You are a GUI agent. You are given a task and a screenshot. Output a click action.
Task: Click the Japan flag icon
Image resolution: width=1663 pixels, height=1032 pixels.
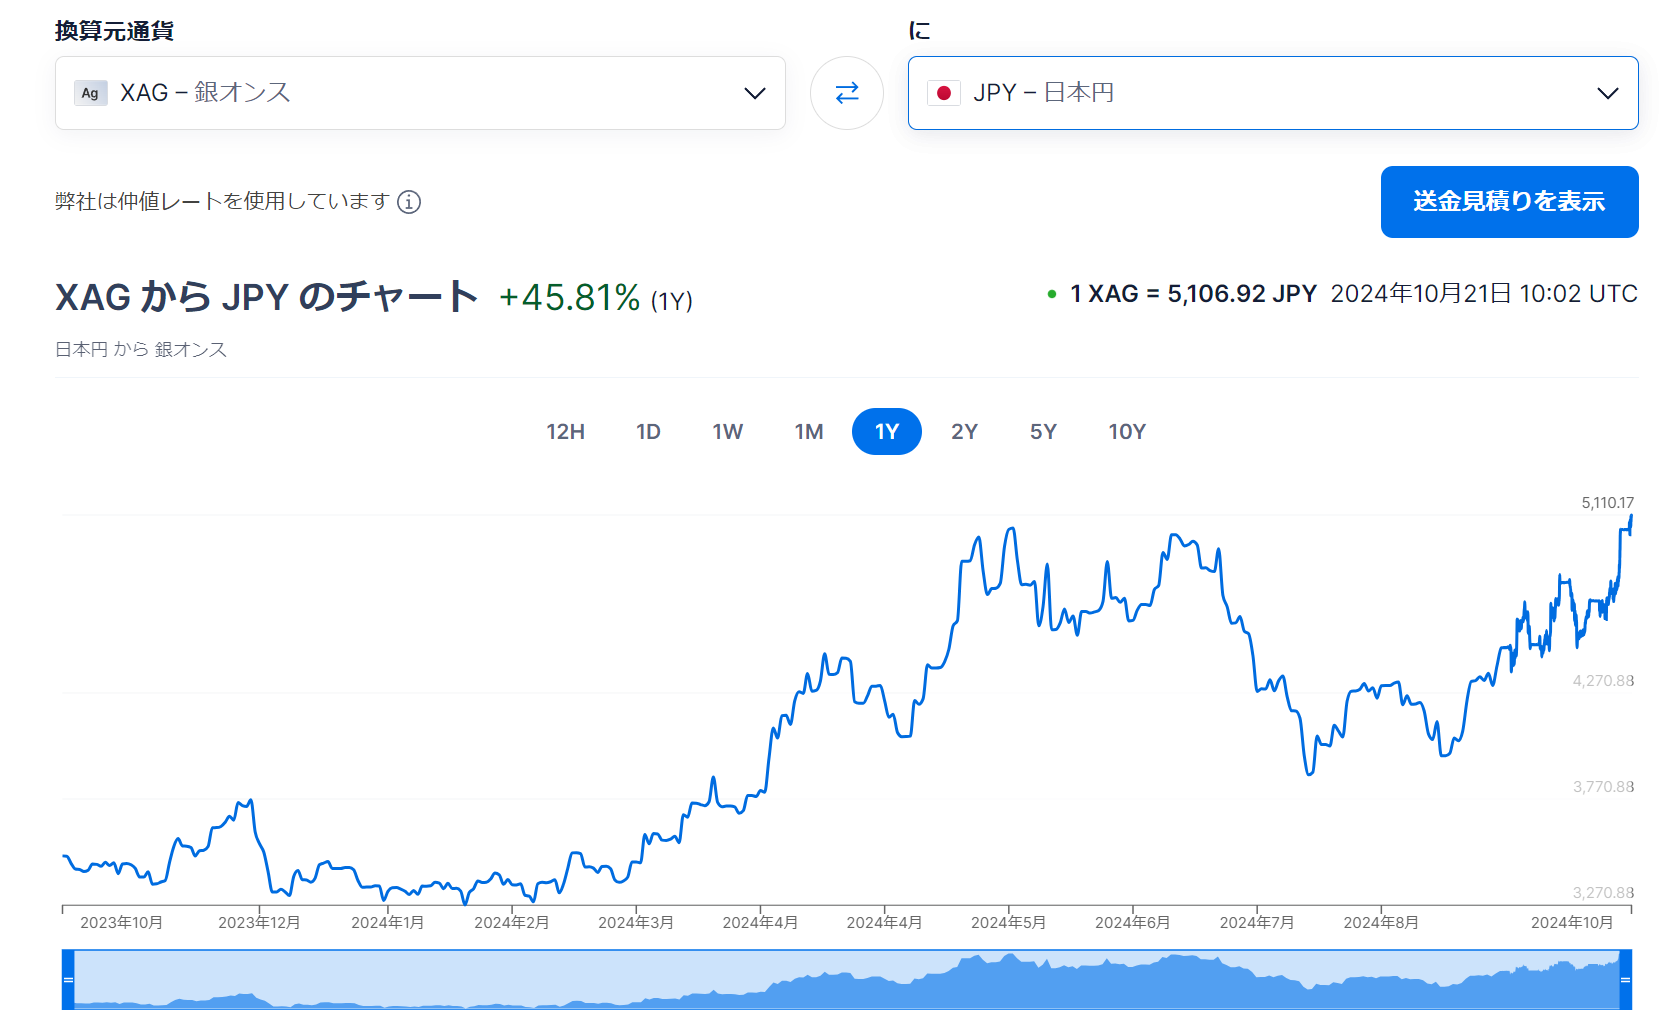943,93
